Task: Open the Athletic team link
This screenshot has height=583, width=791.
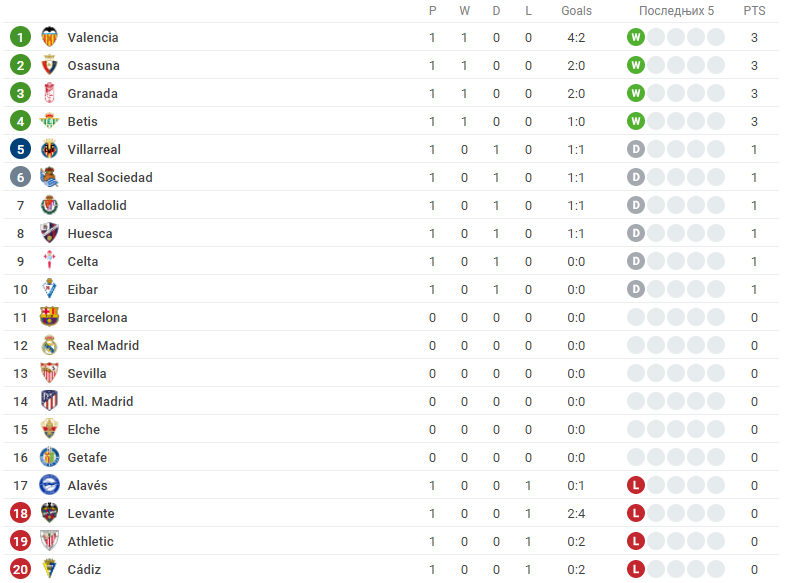Action: coord(90,542)
